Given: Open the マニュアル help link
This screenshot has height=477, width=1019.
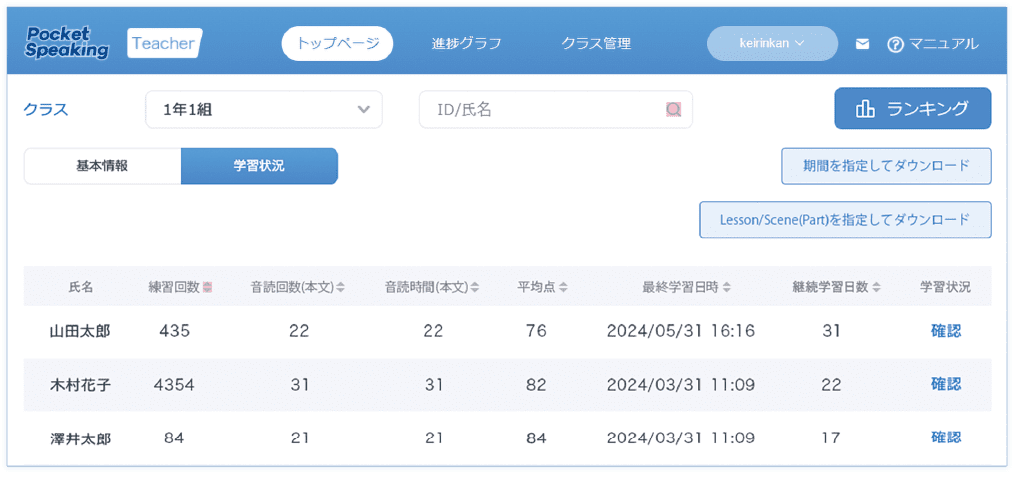Looking at the screenshot, I should coord(933,44).
